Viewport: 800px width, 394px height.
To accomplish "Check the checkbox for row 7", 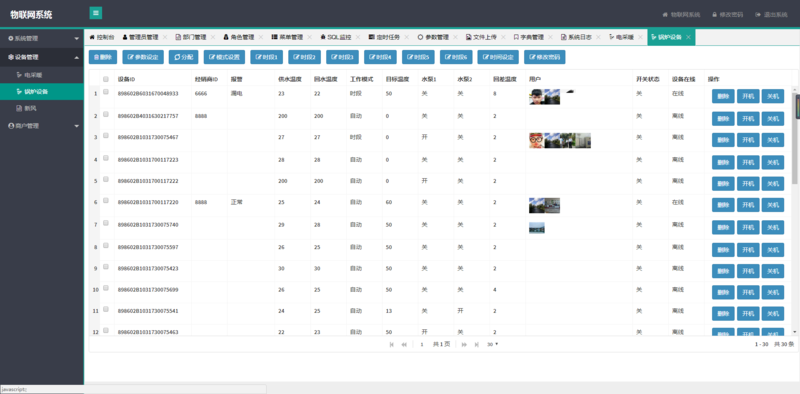I will (x=106, y=223).
